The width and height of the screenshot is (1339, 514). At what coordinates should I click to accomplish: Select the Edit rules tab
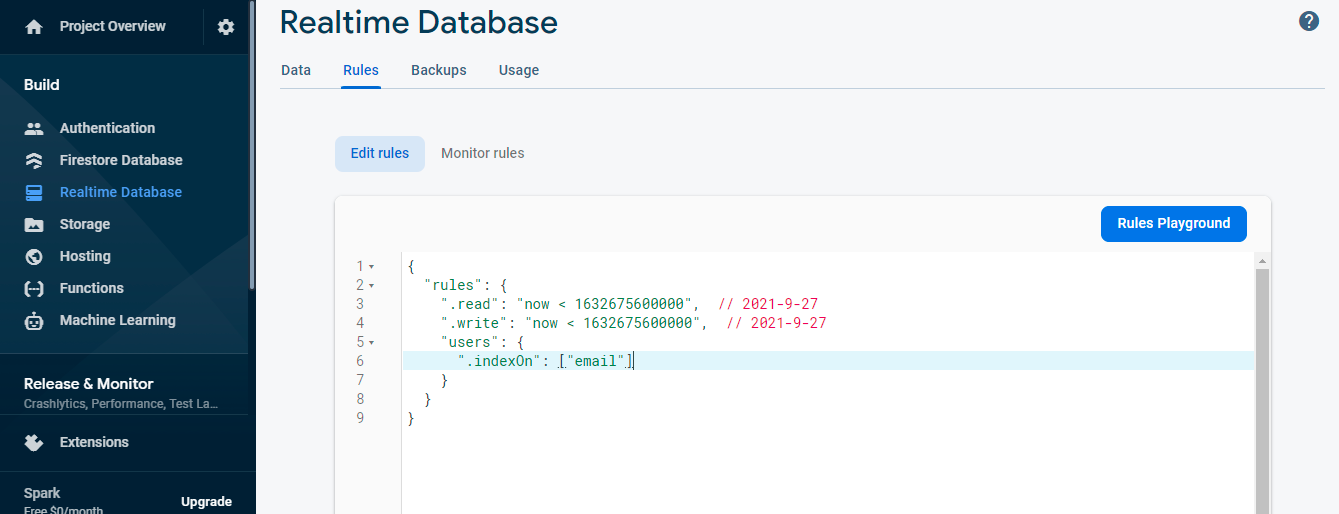[380, 153]
